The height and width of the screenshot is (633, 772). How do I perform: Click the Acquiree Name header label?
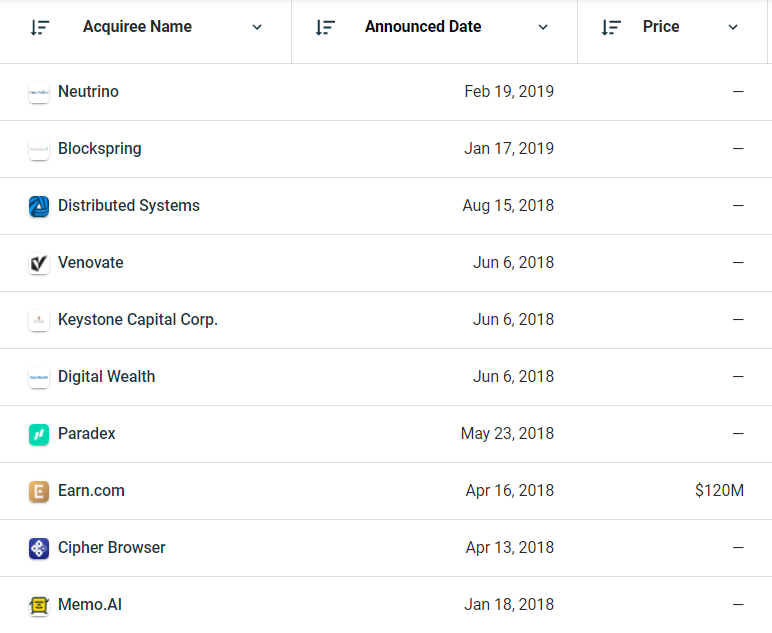[137, 27]
